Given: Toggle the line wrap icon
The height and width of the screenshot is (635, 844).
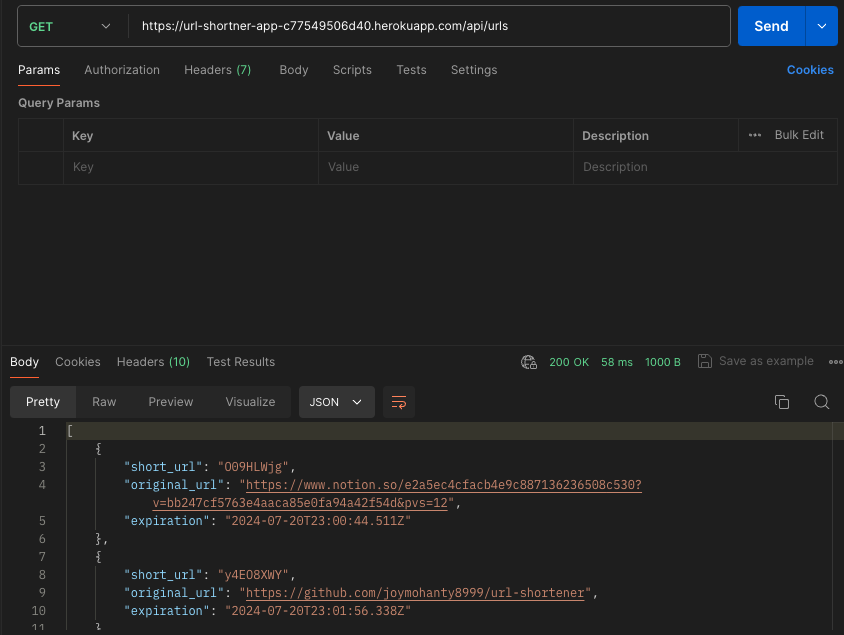Looking at the screenshot, I should [x=399, y=402].
